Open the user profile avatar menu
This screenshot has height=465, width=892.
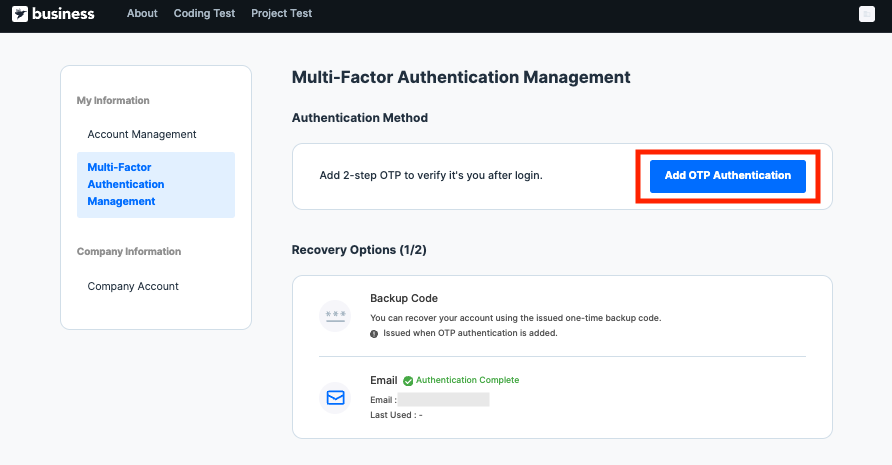(x=867, y=14)
